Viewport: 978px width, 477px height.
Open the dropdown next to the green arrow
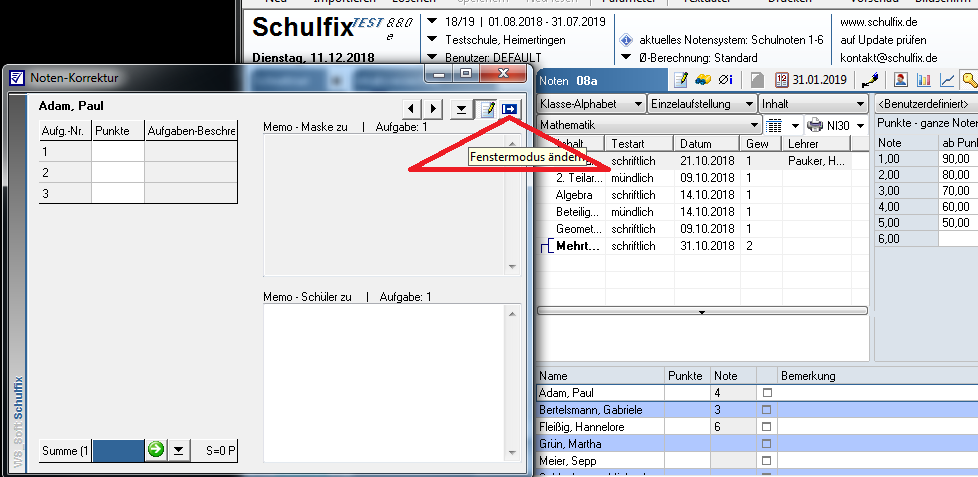(x=178, y=450)
